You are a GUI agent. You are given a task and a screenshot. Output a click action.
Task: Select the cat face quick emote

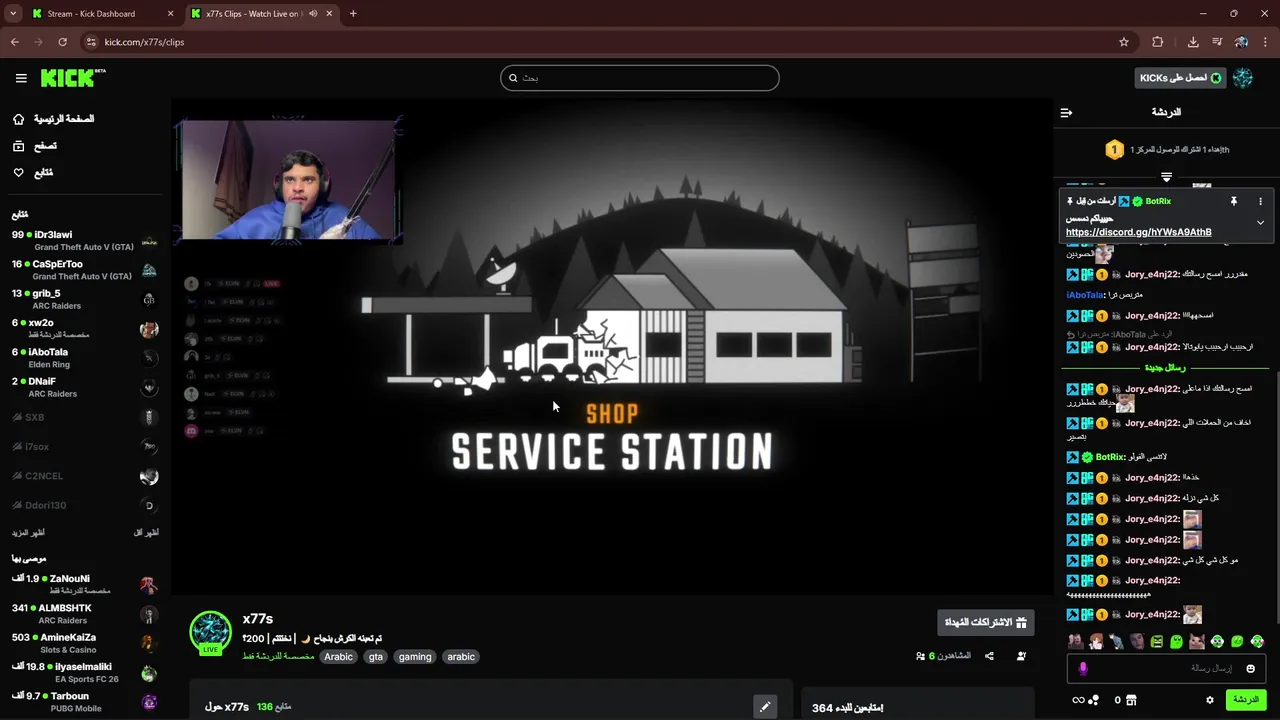(1196, 642)
